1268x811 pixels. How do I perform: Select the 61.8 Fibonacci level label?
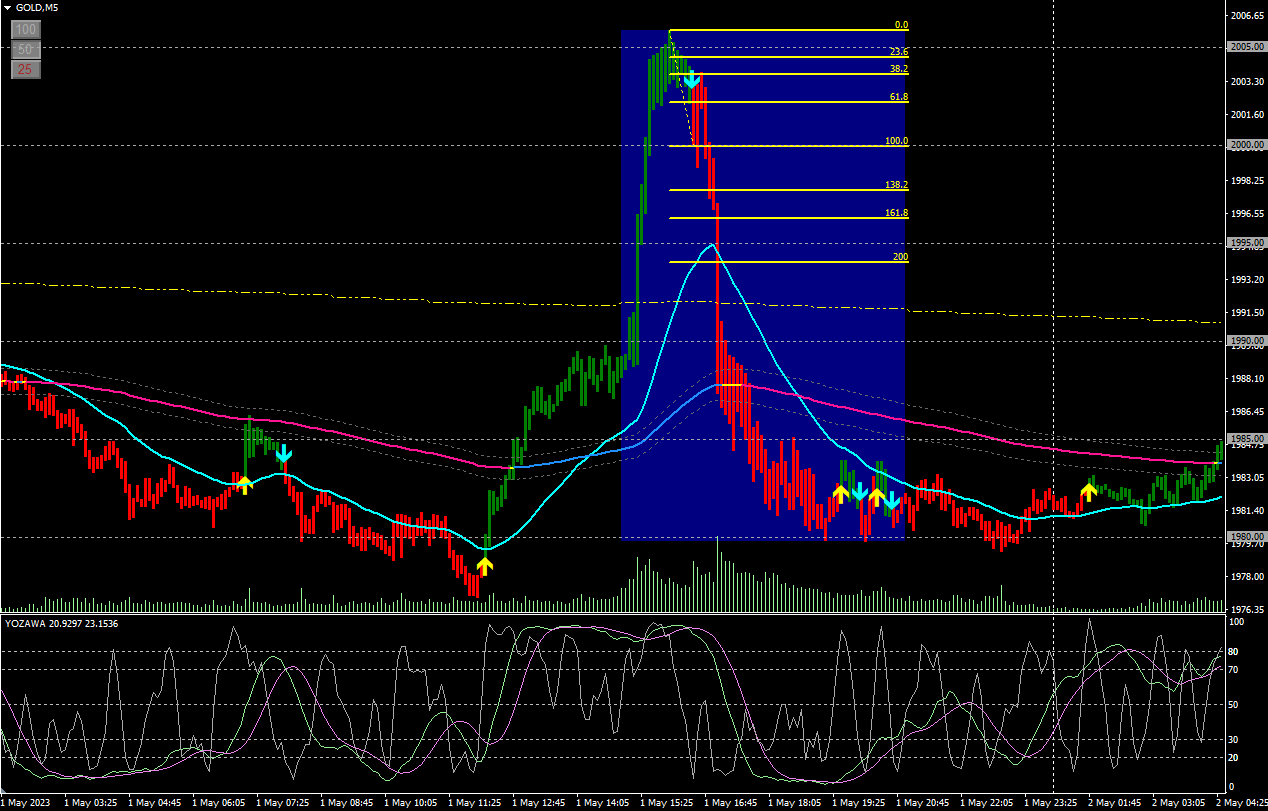[898, 97]
